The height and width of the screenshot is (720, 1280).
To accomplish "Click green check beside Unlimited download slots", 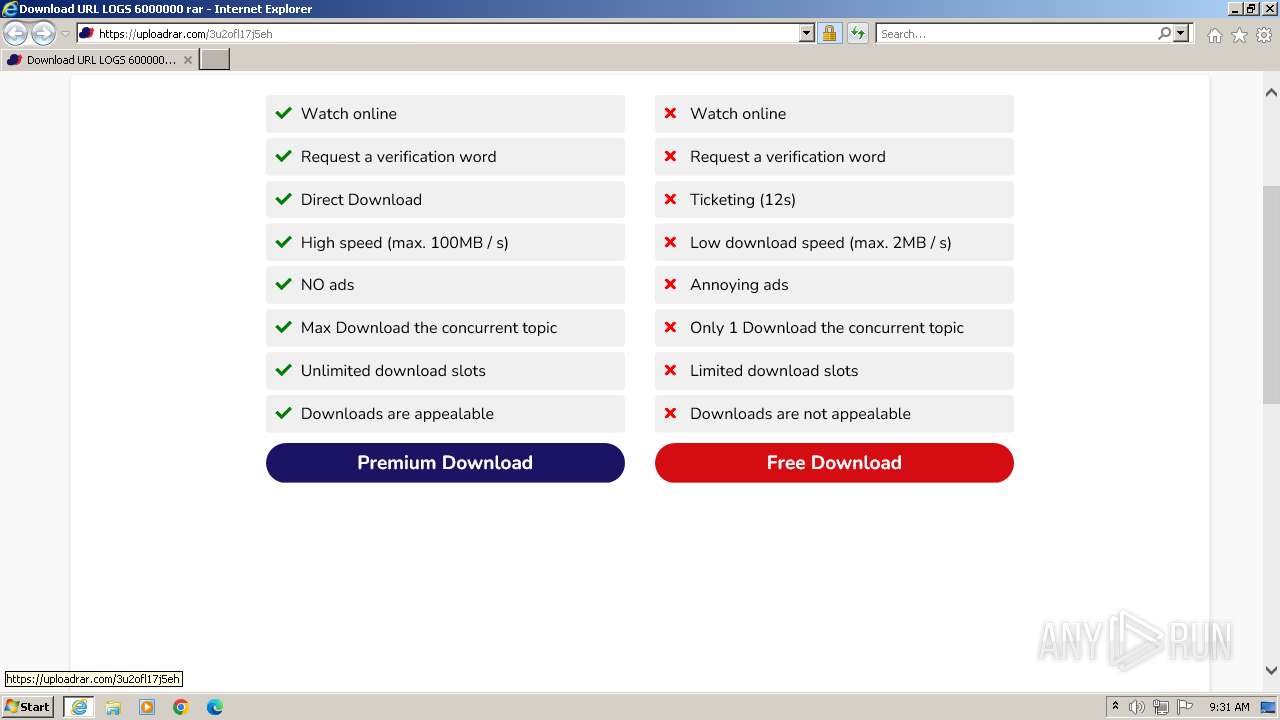I will coord(283,370).
